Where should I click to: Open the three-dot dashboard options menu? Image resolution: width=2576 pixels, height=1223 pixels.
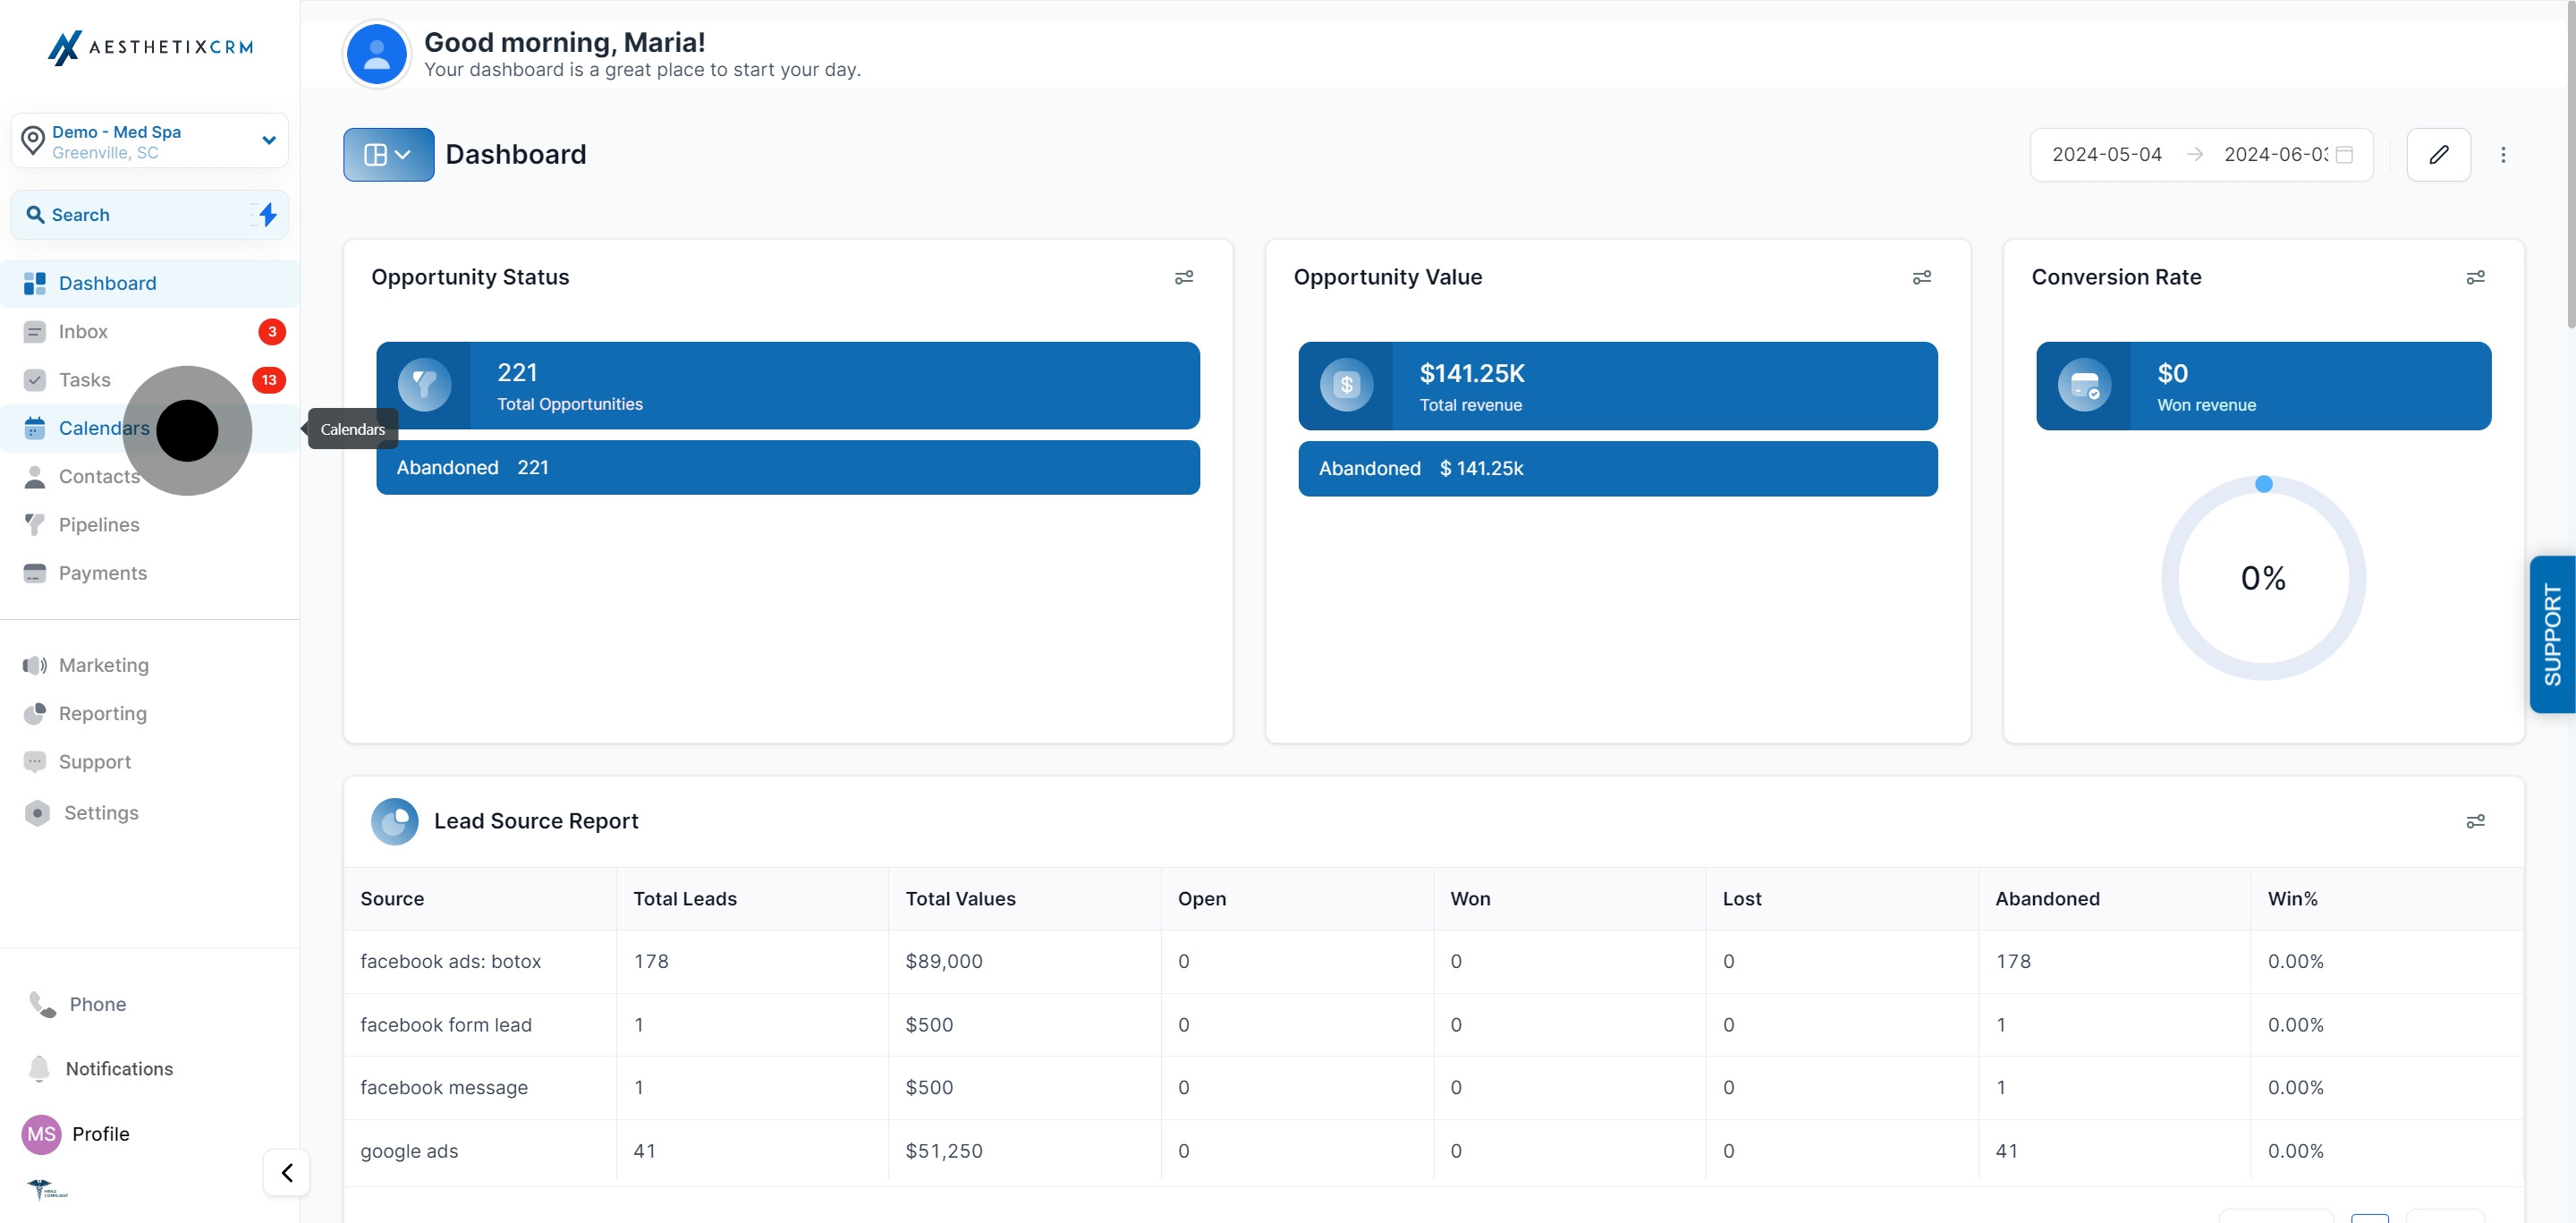(2503, 154)
